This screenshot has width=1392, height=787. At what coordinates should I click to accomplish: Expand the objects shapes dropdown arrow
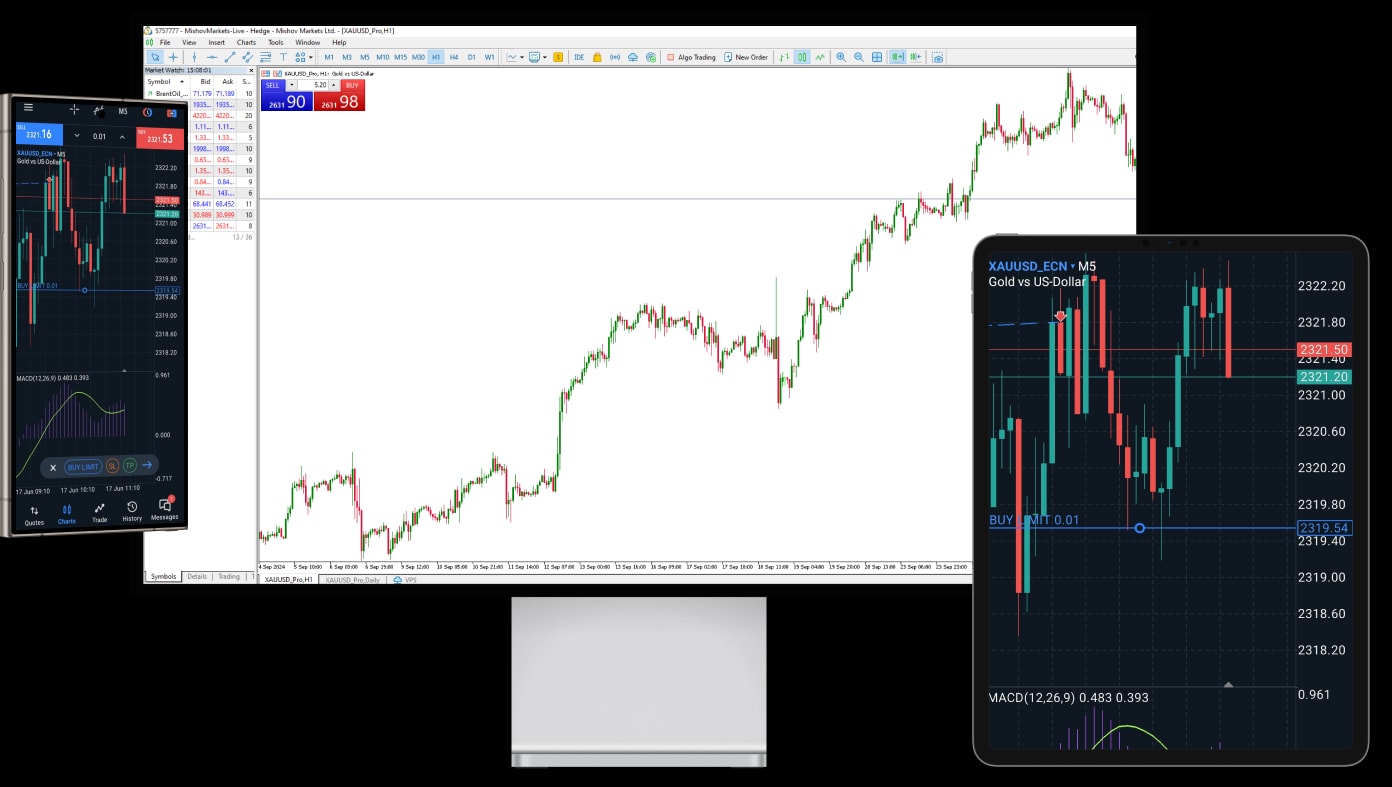(x=311, y=57)
